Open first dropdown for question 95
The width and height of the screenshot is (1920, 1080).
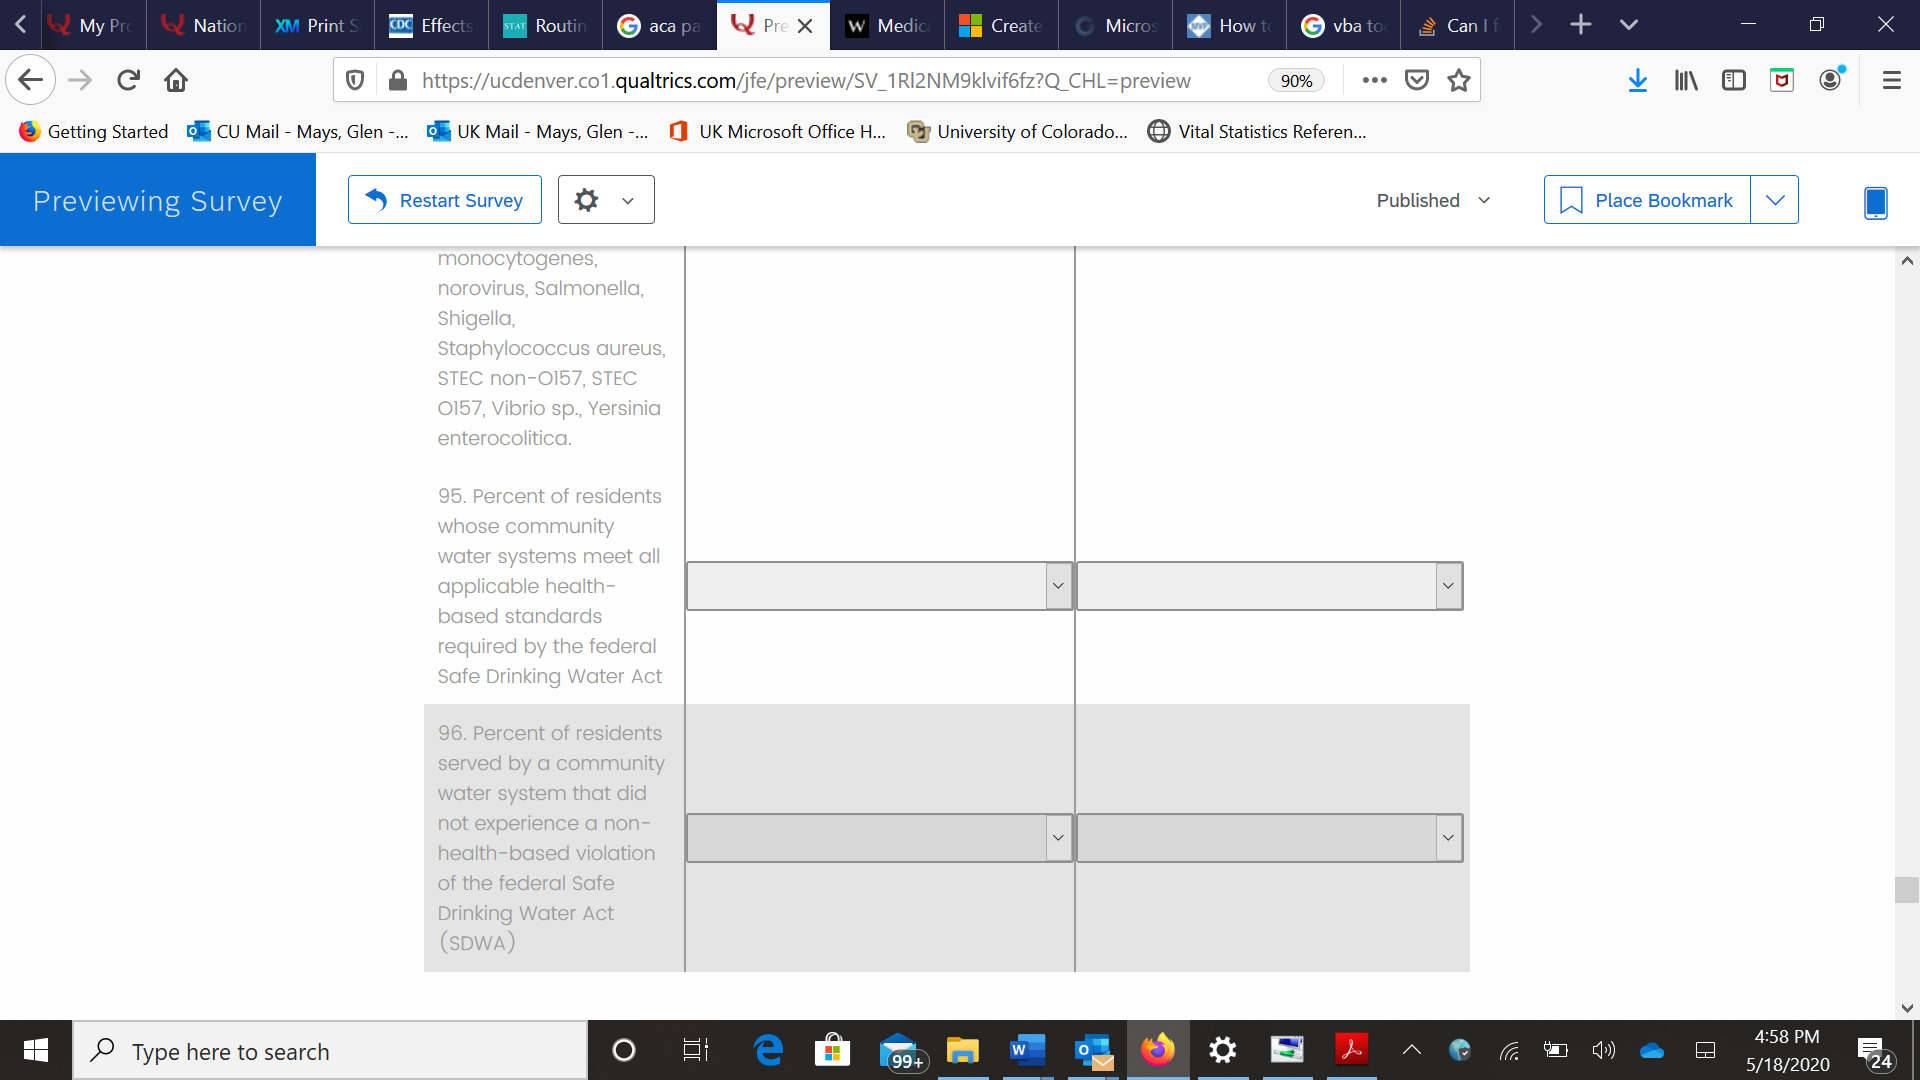pyautogui.click(x=879, y=586)
